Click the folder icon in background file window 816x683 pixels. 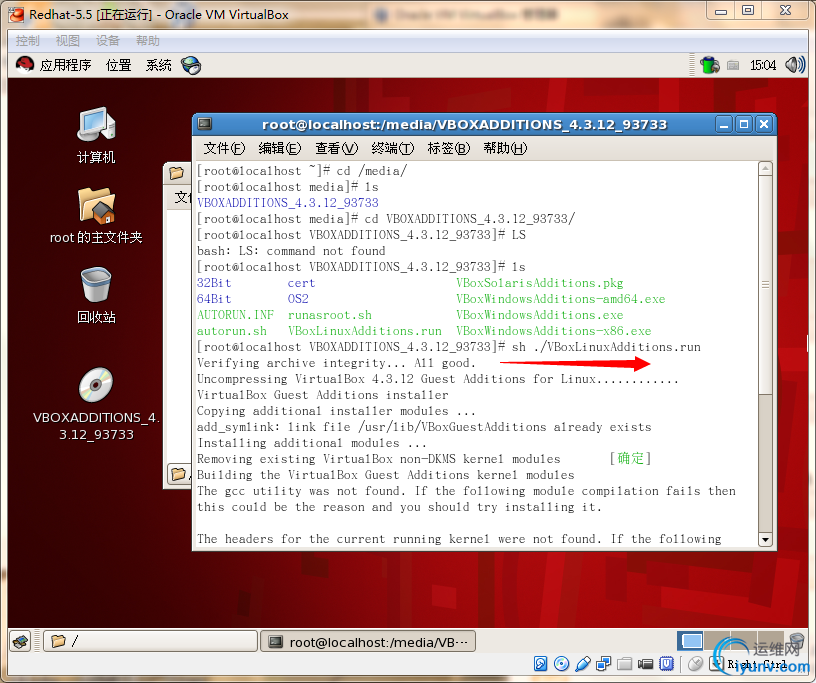click(176, 173)
